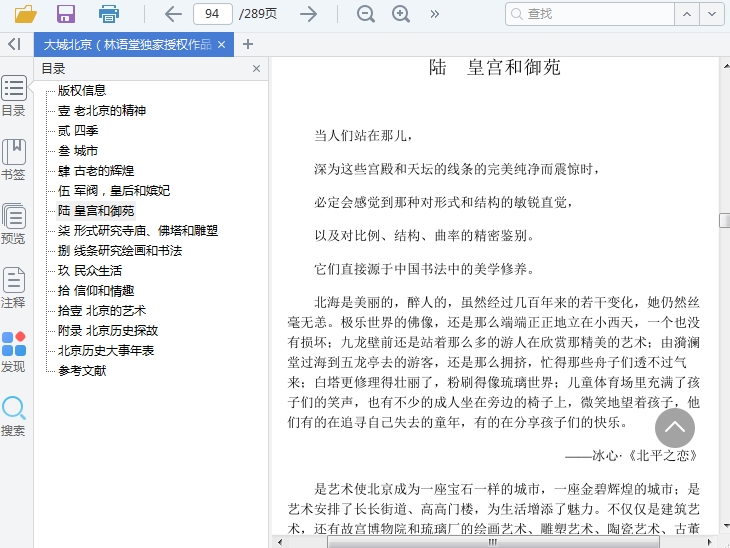Click the line 它们直接源于中国书法中的美学修养。
The width and height of the screenshot is (730, 548).
click(x=424, y=269)
